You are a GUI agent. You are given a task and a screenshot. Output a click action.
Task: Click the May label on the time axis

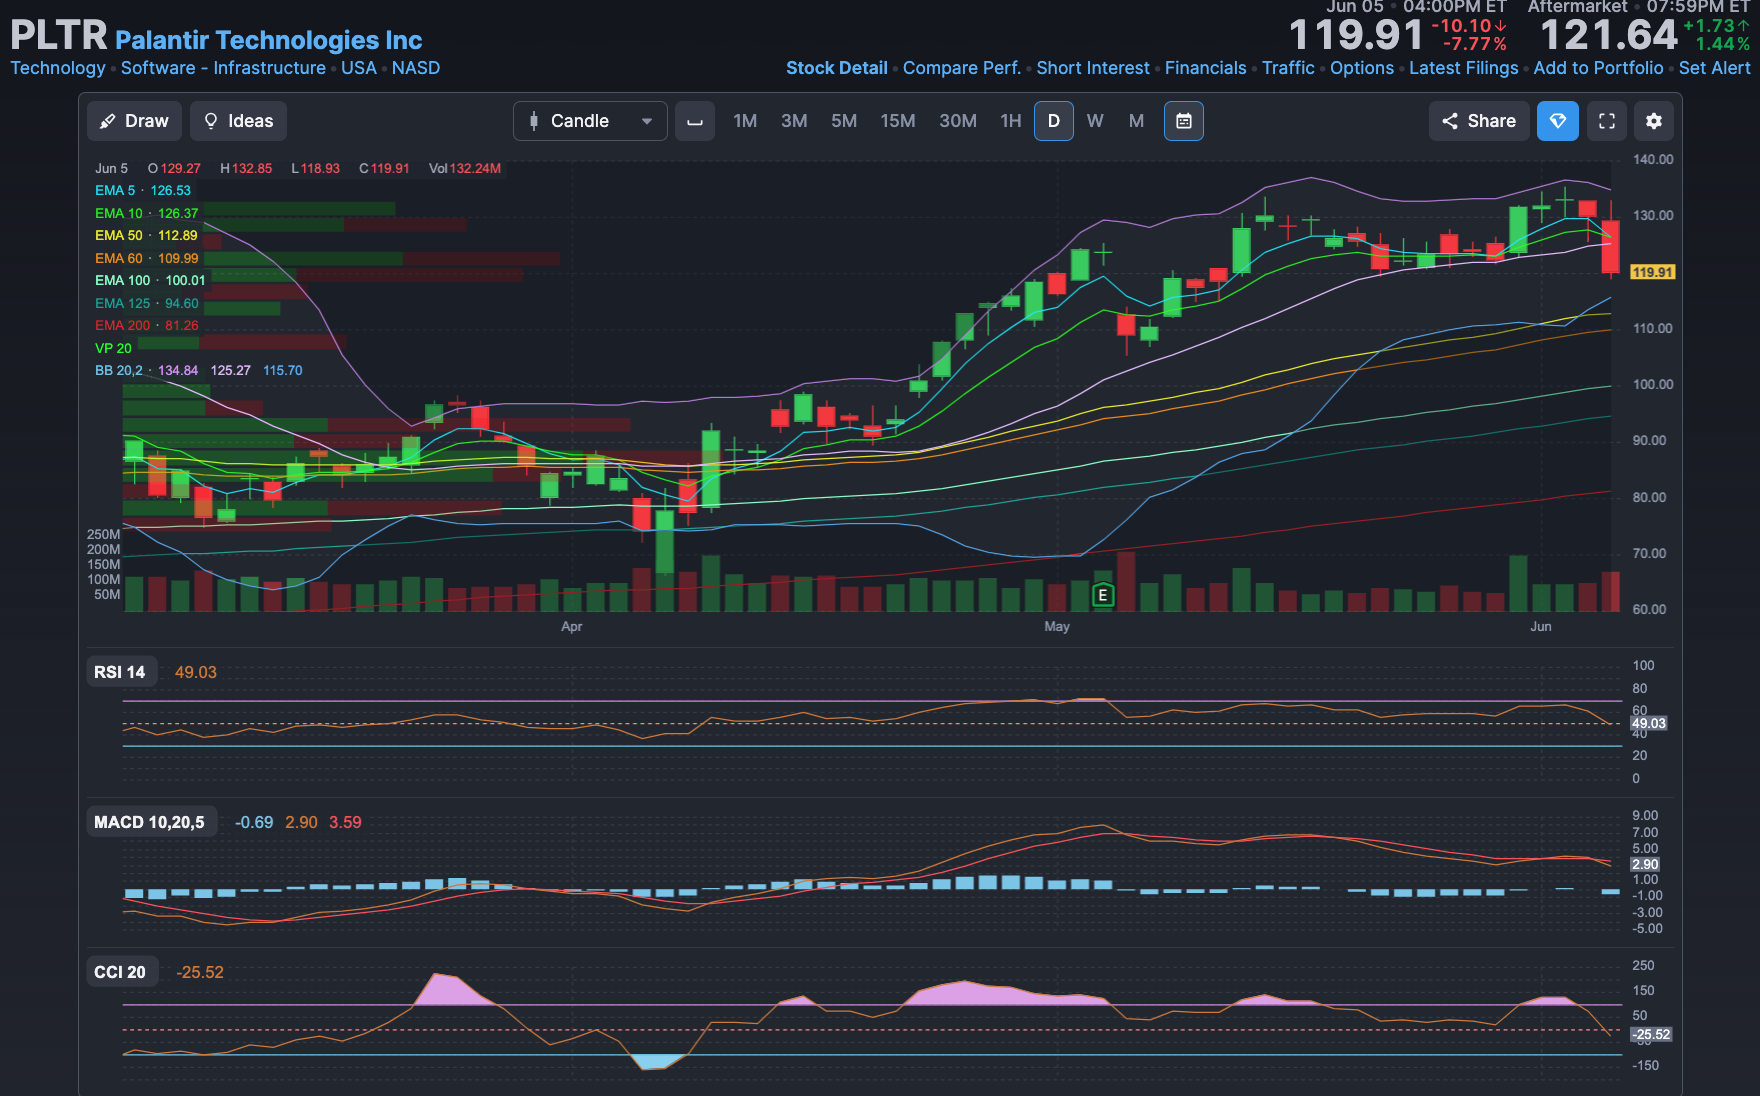[1057, 626]
